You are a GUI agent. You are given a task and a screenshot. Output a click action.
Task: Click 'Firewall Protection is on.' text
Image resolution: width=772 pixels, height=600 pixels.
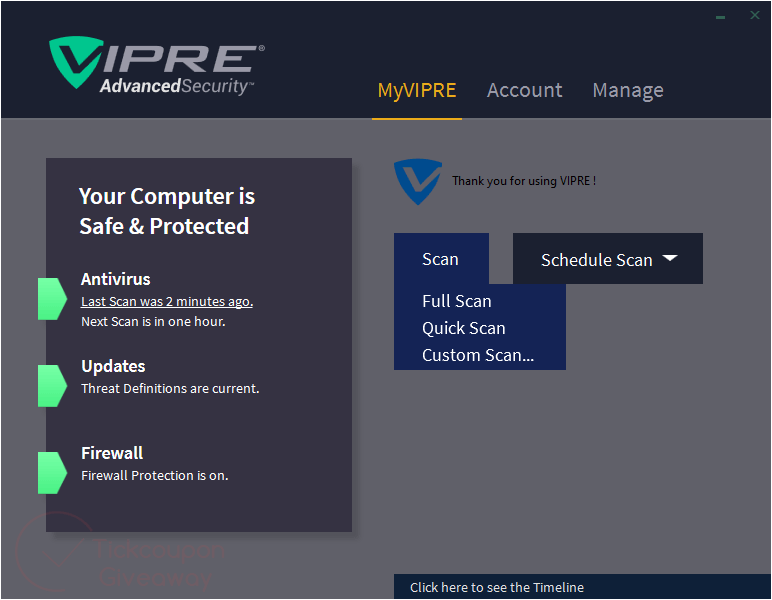click(x=155, y=475)
